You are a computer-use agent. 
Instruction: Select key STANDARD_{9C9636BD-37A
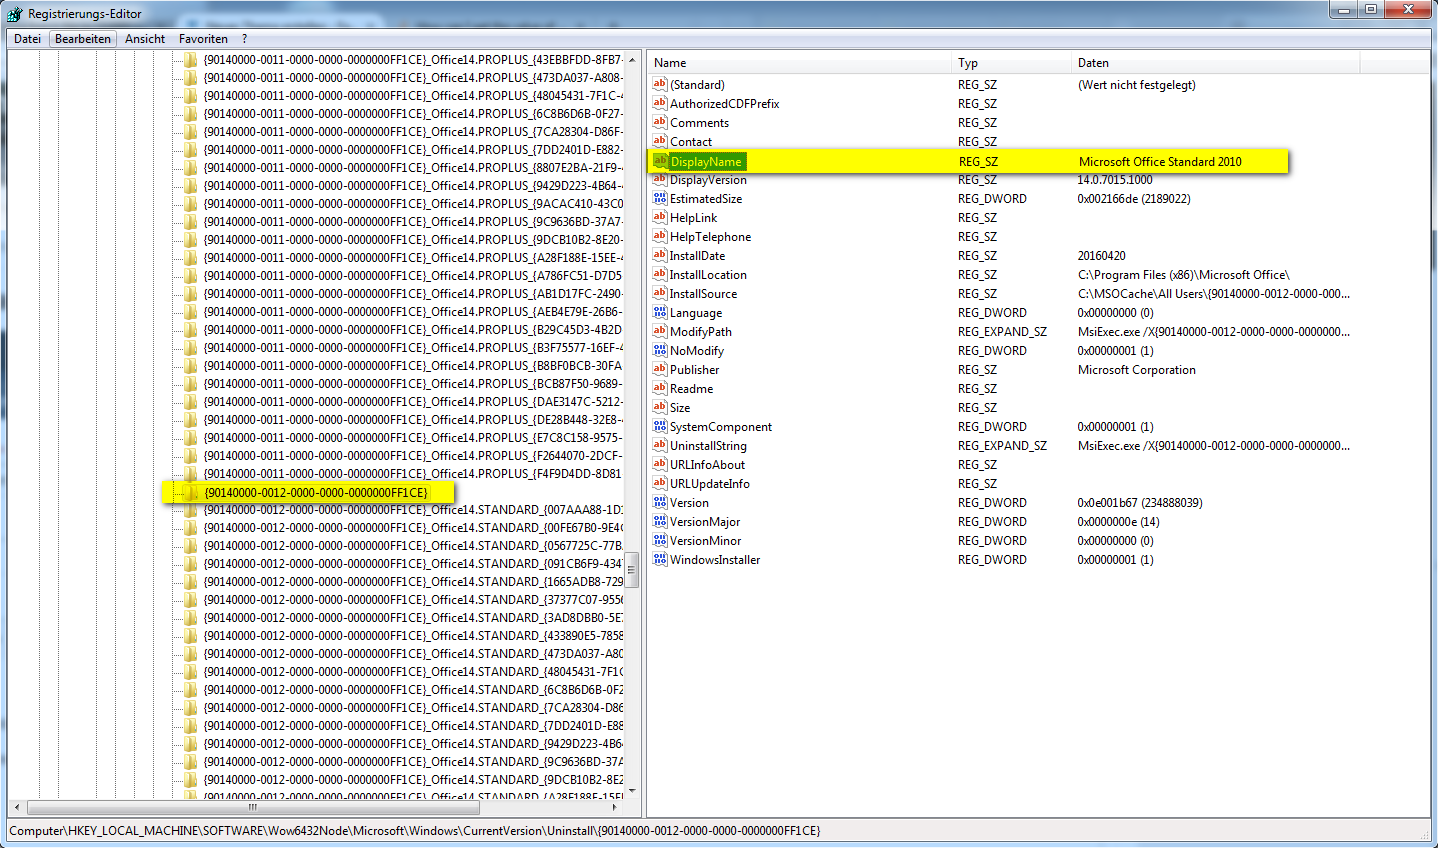[413, 761]
